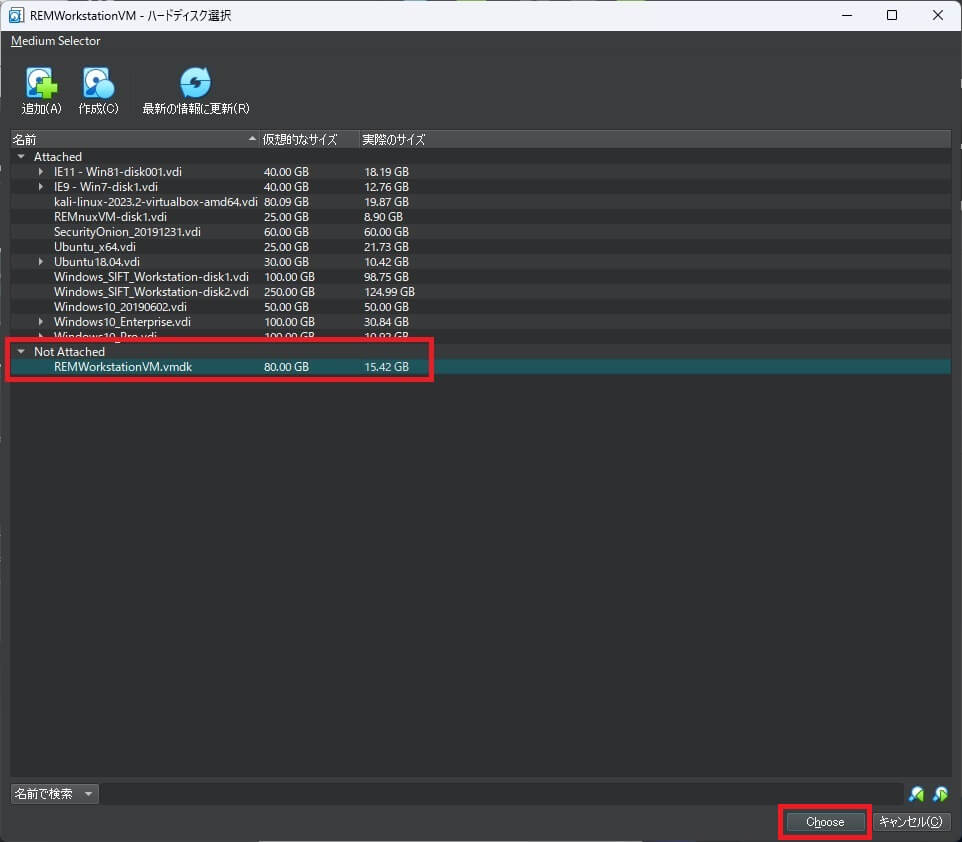Select the IE11 - Win81-disk001.vdi row

480,172
